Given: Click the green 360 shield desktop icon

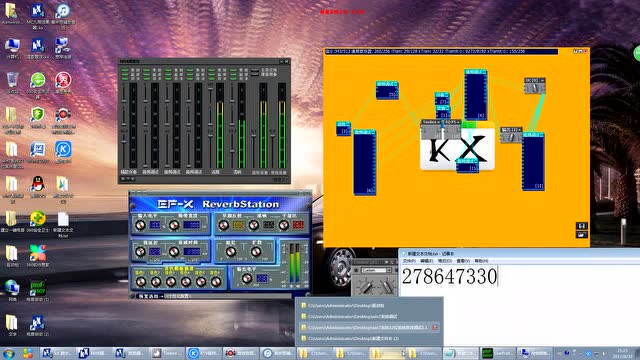Looking at the screenshot, I should pyautogui.click(x=38, y=115).
